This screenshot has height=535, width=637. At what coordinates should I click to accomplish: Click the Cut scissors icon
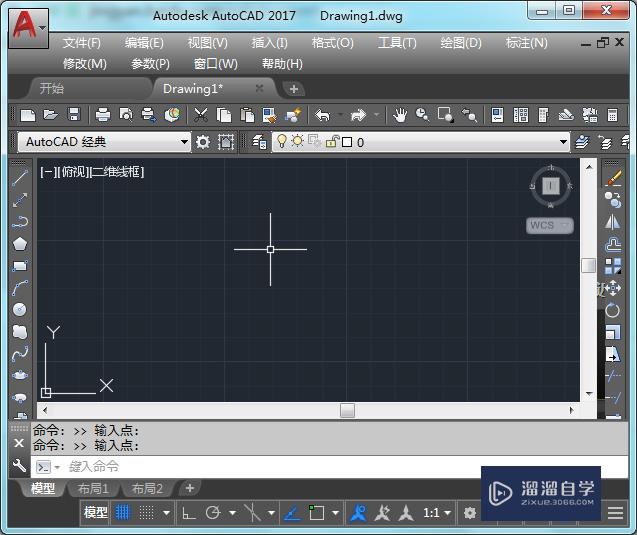click(201, 115)
